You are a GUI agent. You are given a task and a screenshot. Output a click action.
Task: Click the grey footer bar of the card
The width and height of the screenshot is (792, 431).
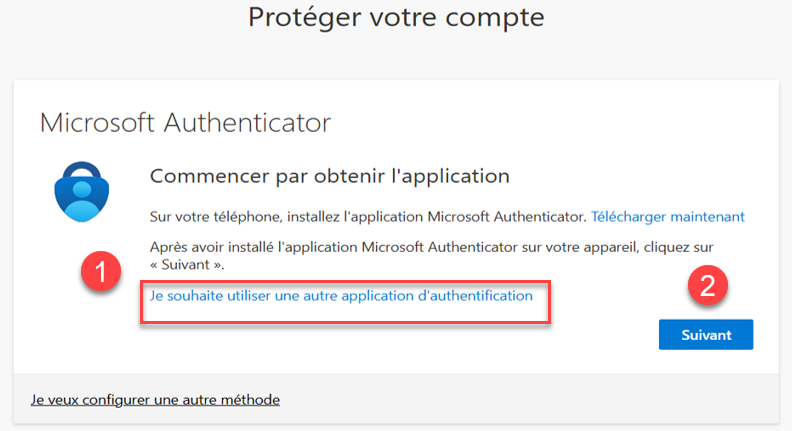(396, 399)
